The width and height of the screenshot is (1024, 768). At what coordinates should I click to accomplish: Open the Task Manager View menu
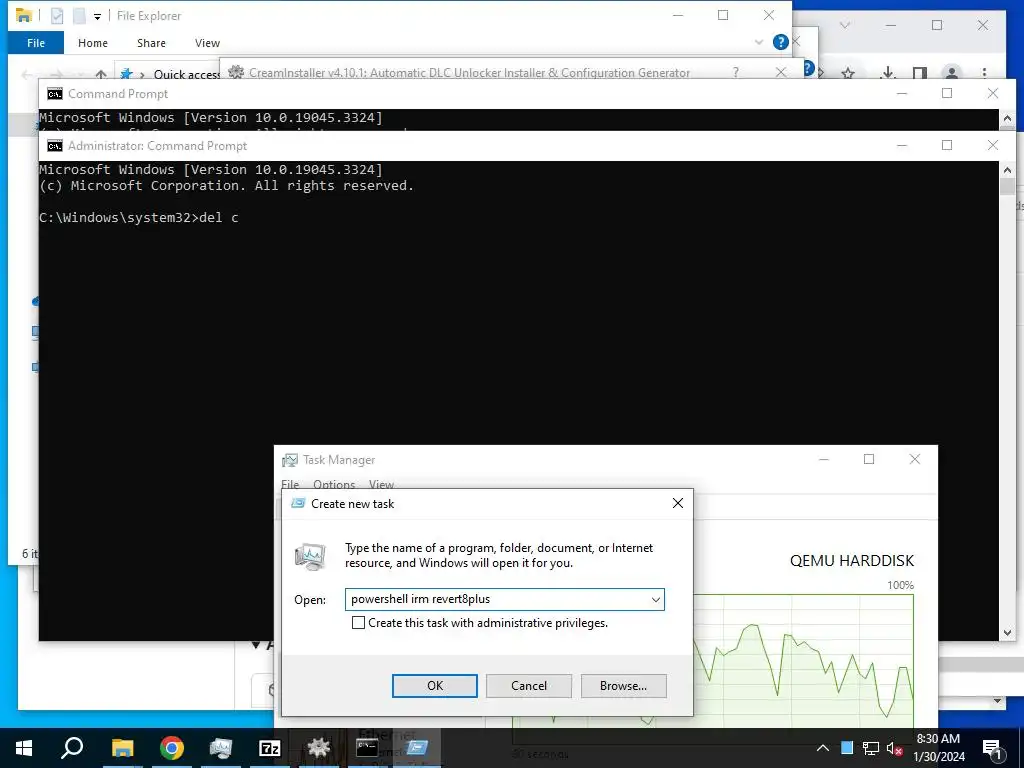(x=381, y=484)
